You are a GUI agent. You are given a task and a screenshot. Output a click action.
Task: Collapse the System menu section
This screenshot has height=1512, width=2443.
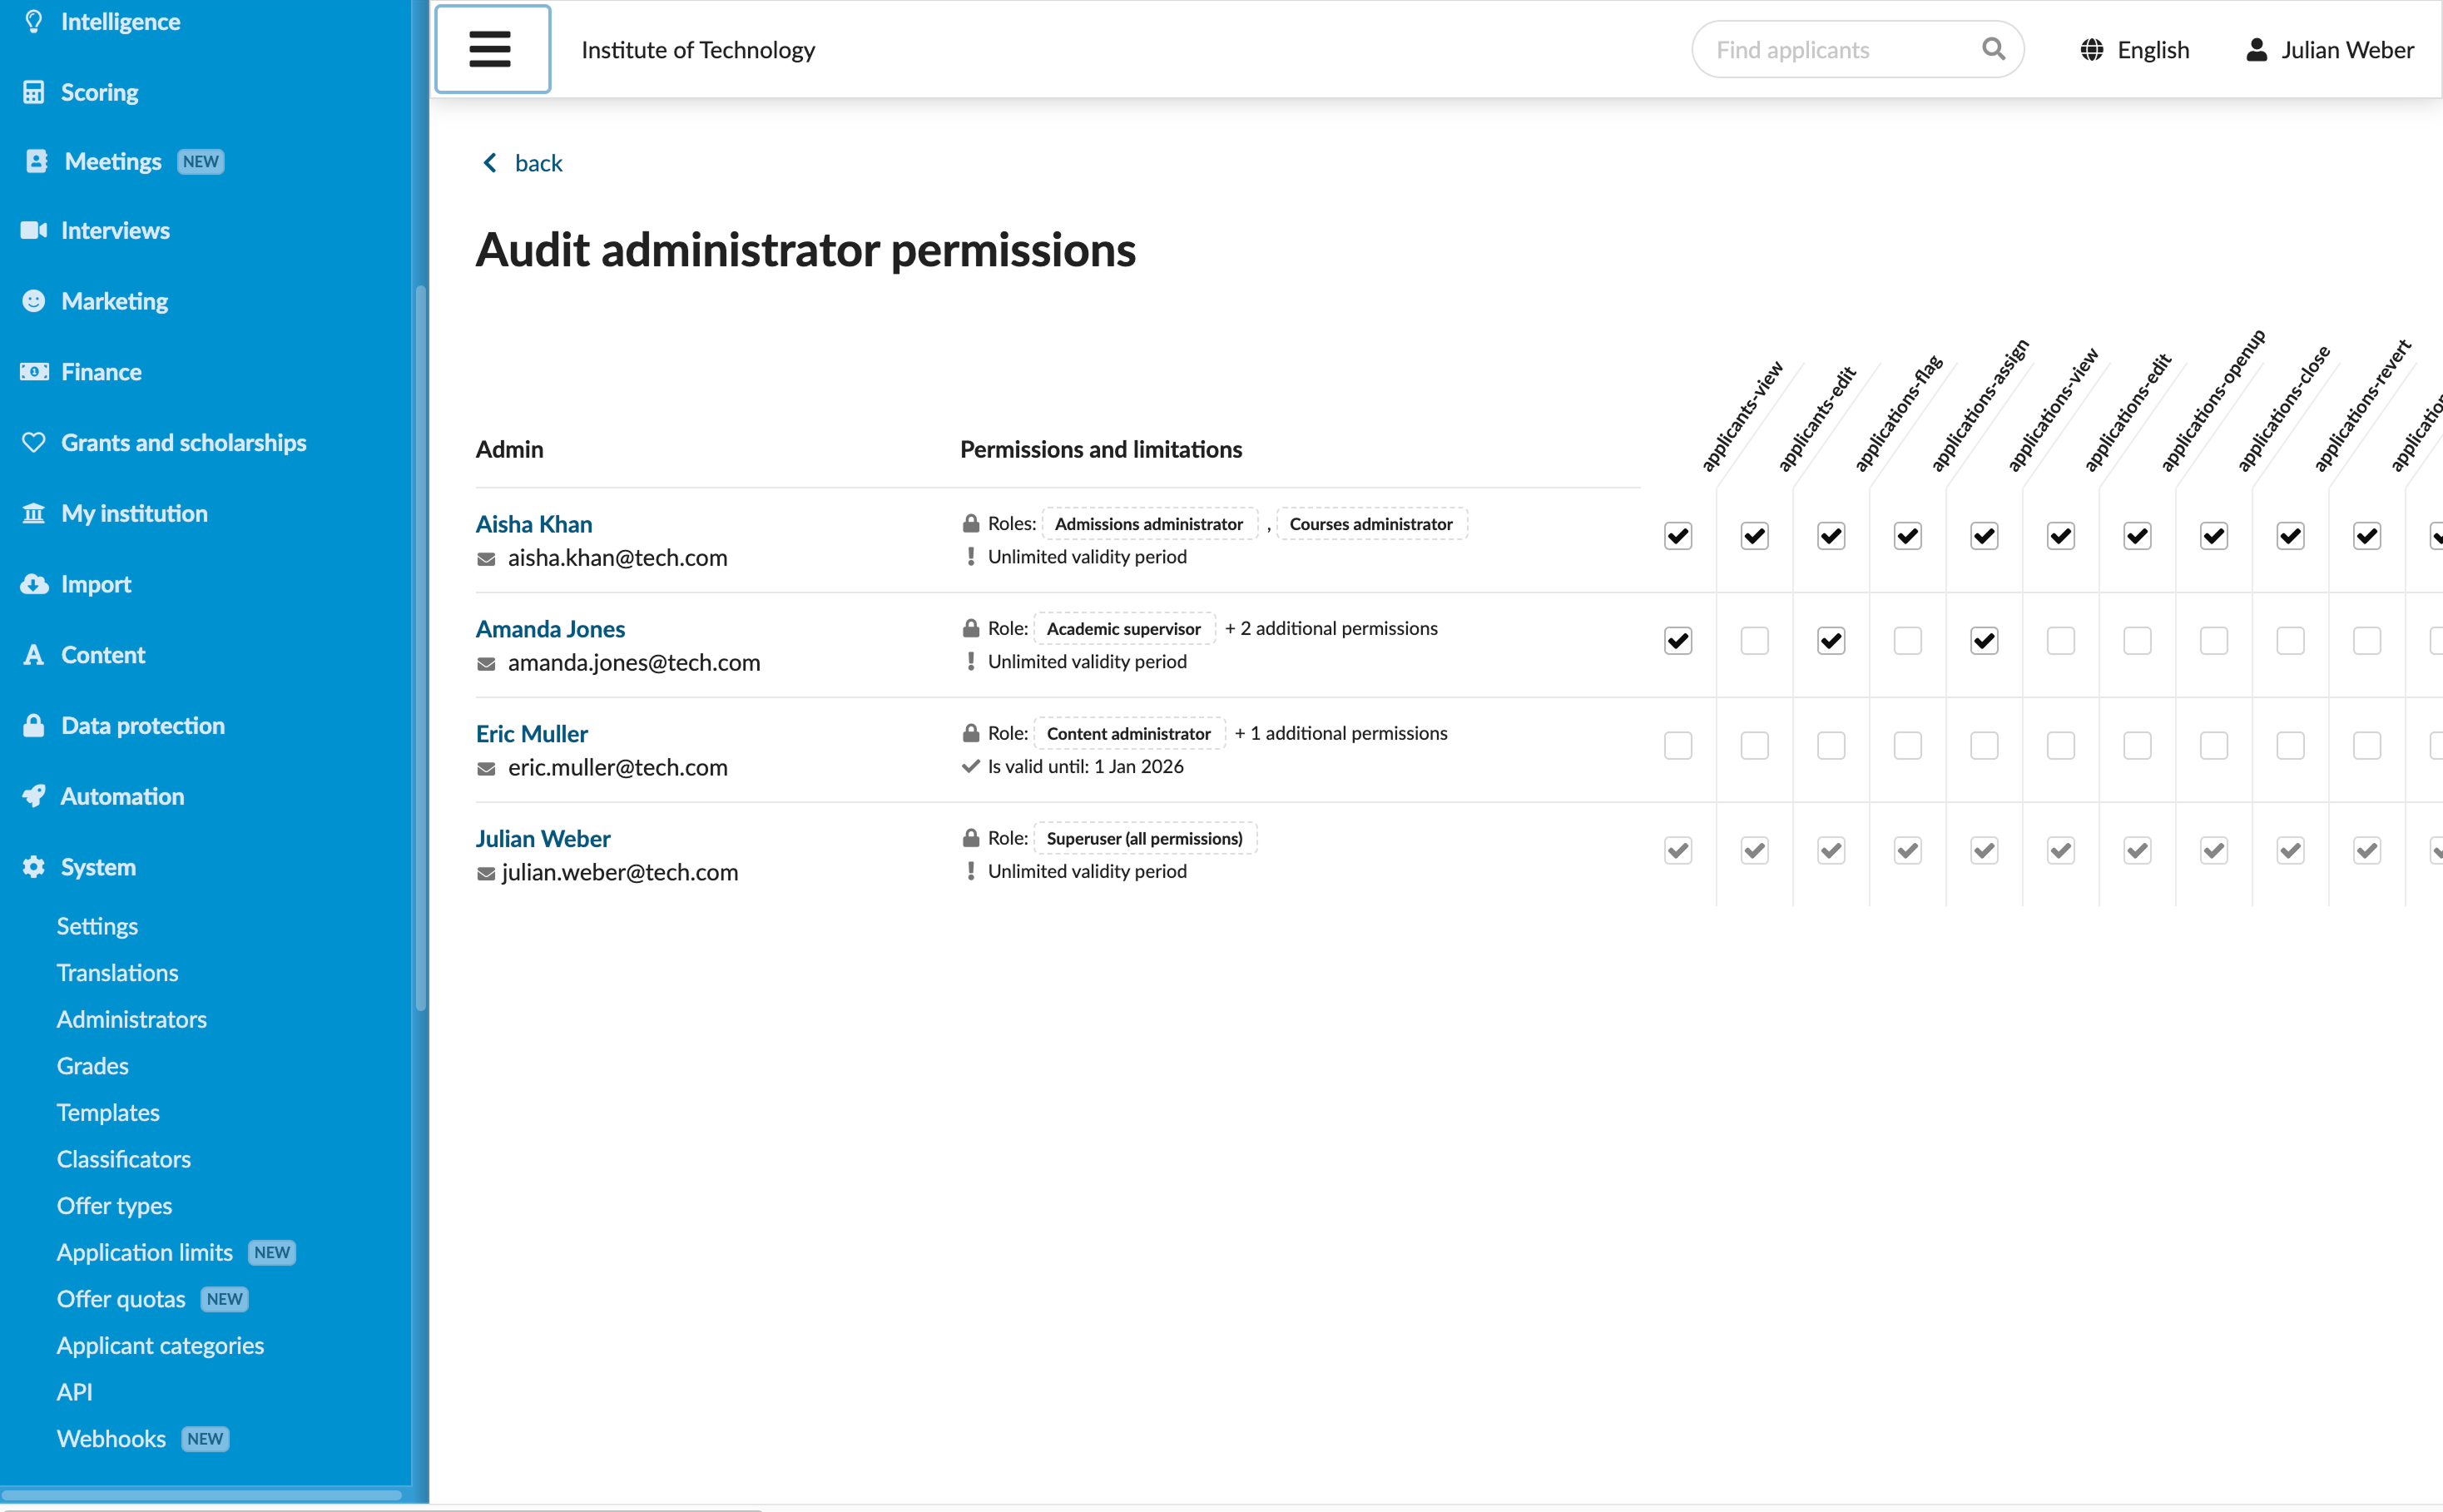[98, 867]
